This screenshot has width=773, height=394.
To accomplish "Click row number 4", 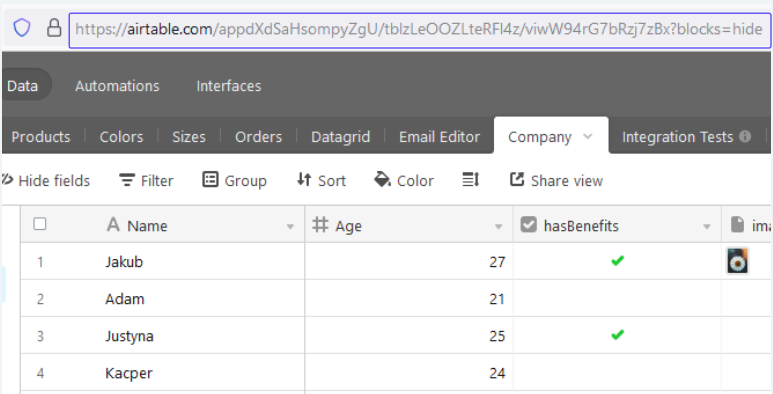I will coord(40,373).
